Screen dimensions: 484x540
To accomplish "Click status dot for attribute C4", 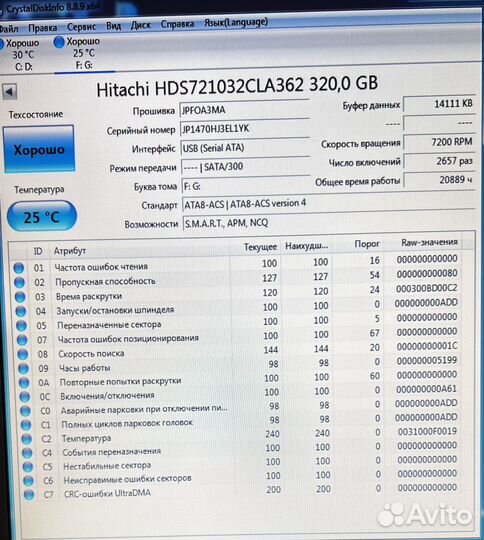I will pos(27,453).
